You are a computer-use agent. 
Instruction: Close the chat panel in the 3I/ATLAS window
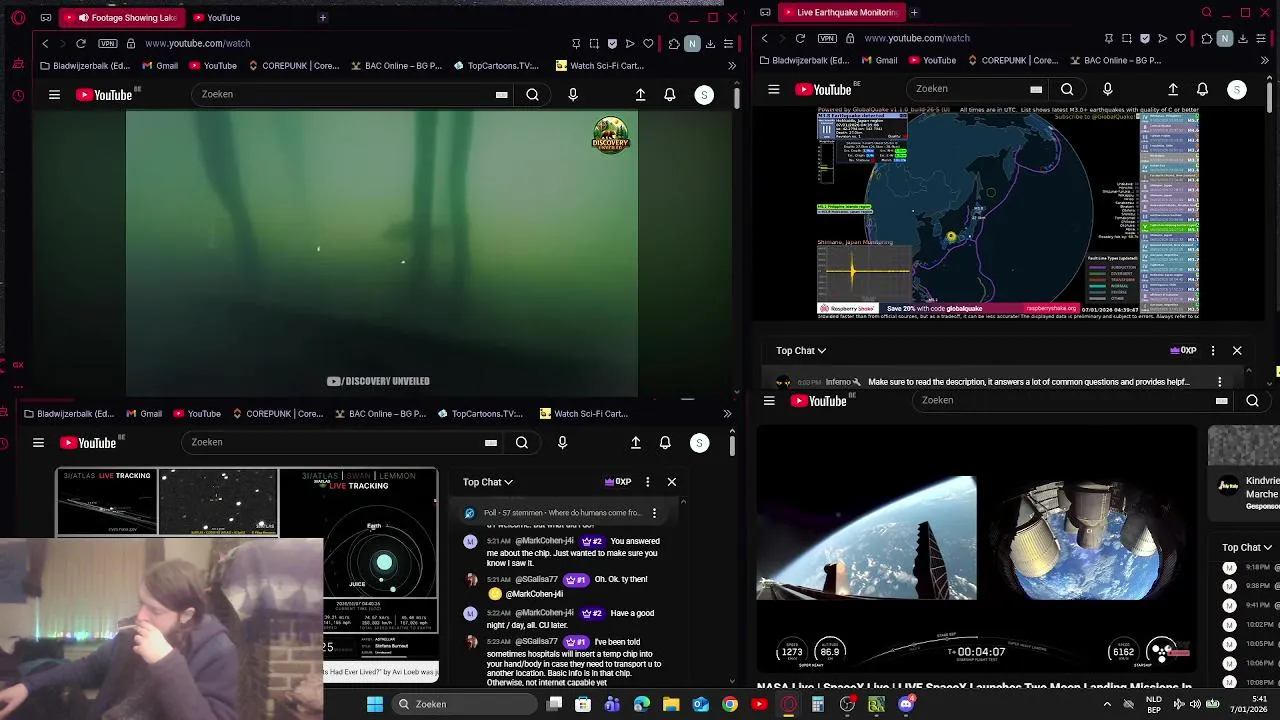(x=672, y=482)
